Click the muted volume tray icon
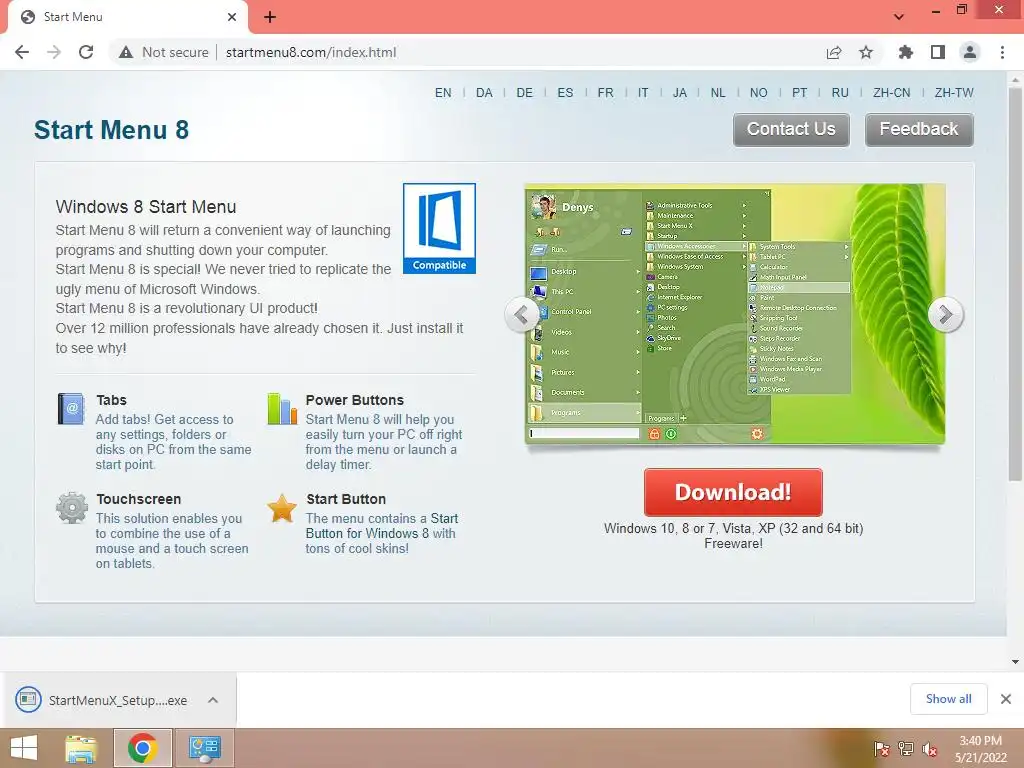The height and width of the screenshot is (768, 1024). point(929,749)
